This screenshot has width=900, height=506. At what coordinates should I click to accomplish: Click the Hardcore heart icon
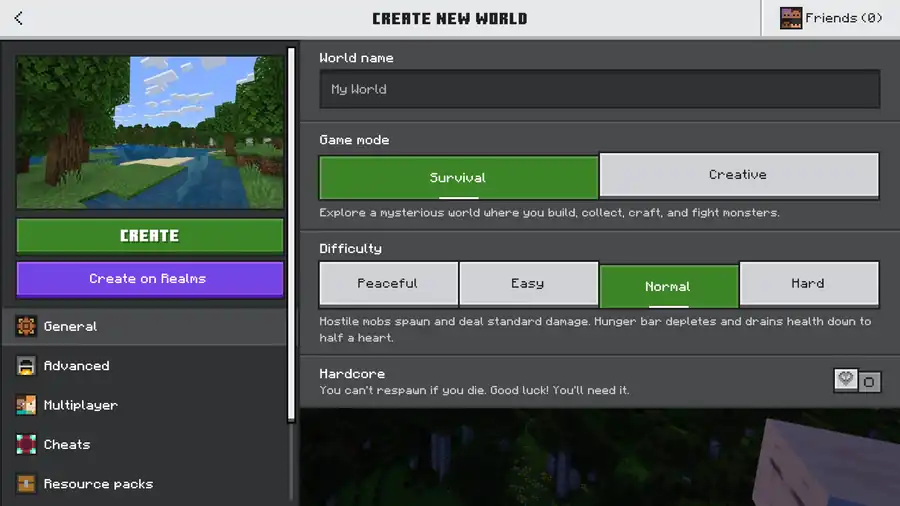click(x=846, y=380)
